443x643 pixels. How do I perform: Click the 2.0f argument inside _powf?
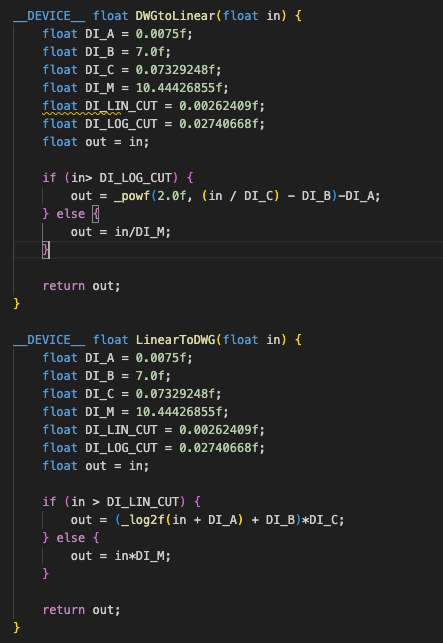click(x=172, y=196)
